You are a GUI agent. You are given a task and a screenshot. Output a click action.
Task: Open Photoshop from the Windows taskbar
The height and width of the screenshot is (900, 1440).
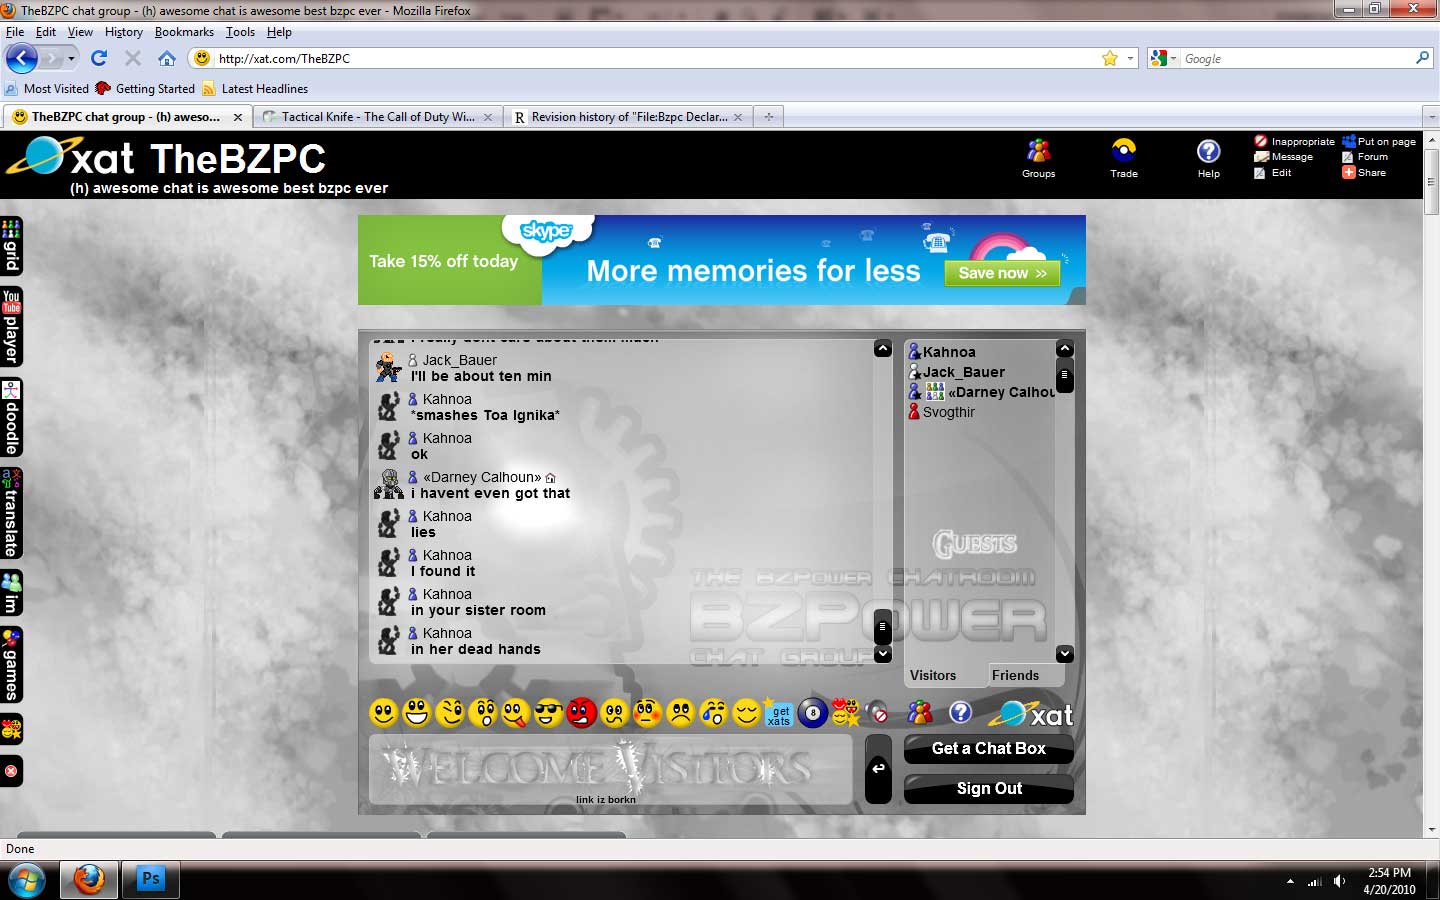pyautogui.click(x=150, y=879)
